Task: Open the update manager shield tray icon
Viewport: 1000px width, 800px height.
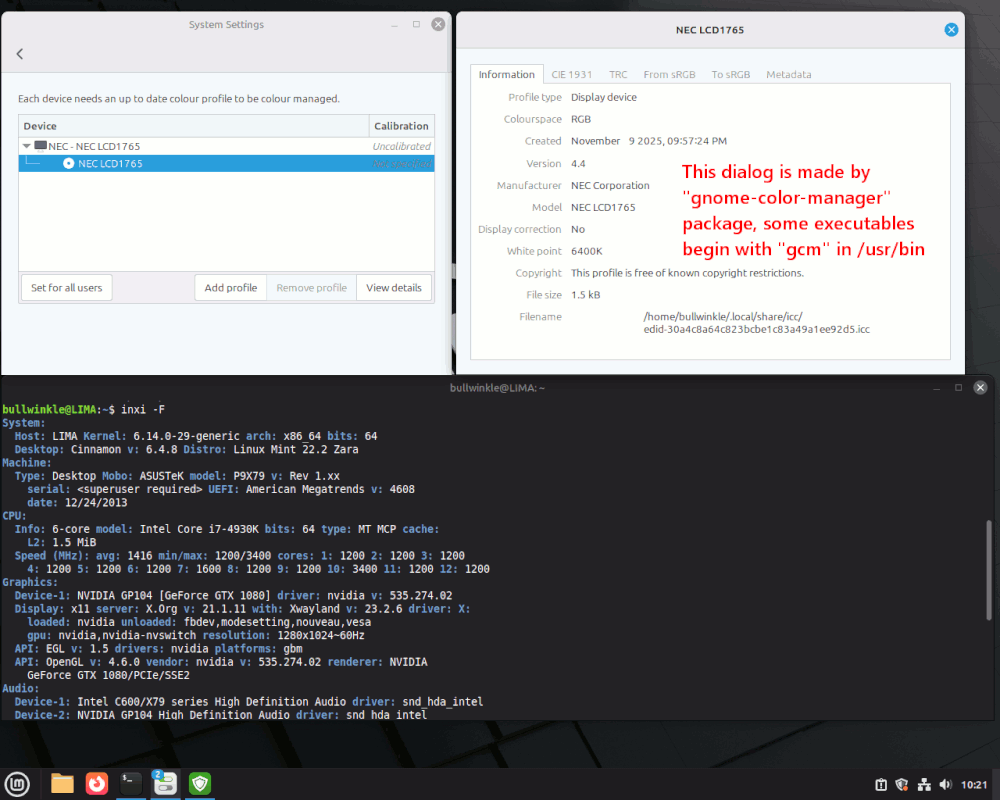Action: coord(902,785)
